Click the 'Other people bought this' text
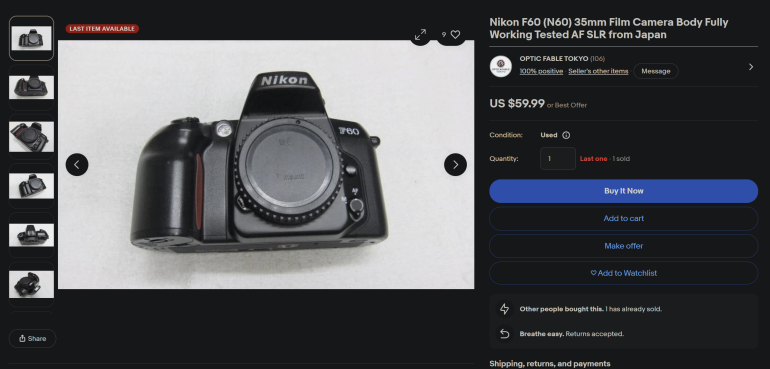This screenshot has width=770, height=369. [562, 310]
